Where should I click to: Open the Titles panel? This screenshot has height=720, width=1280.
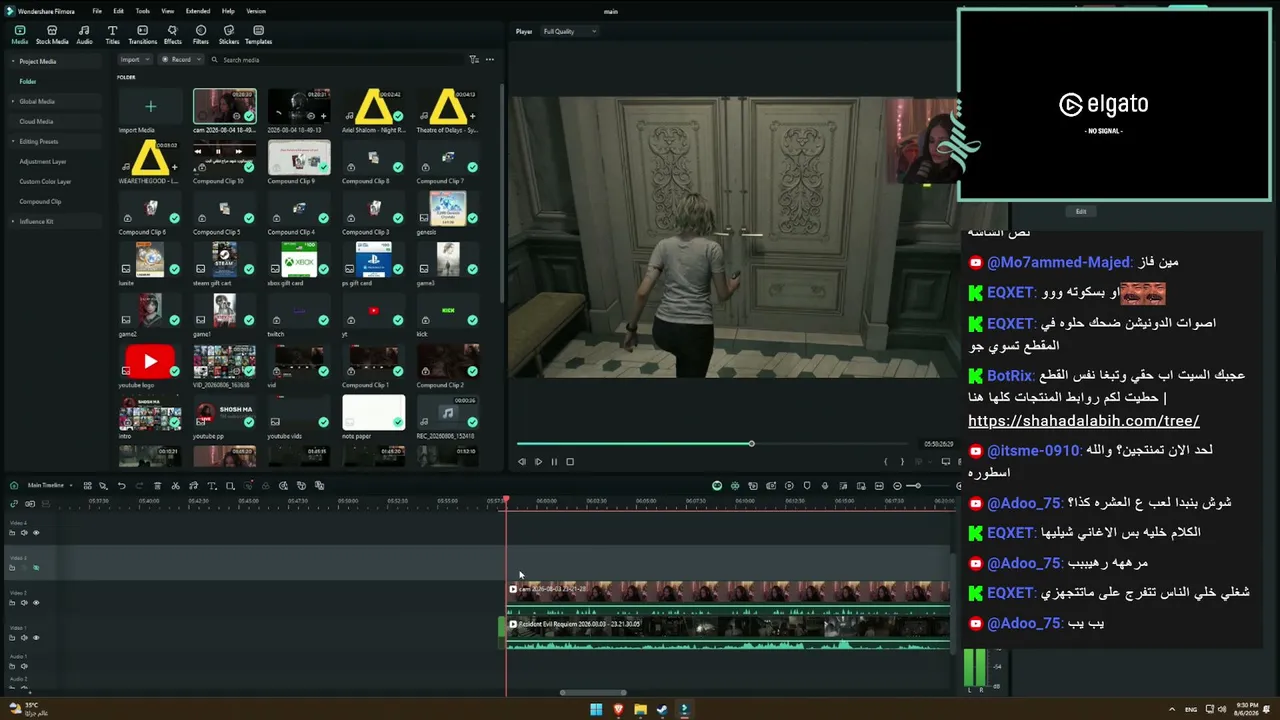pos(112,35)
